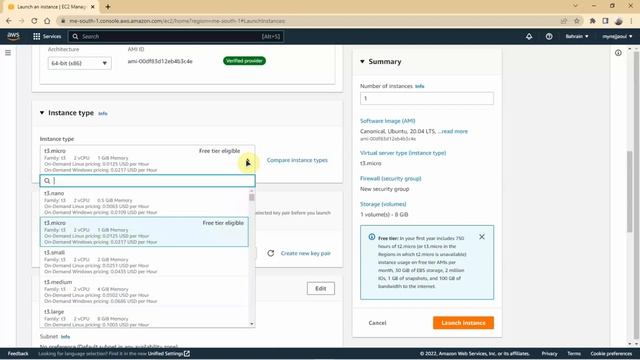Click the page vertical scrollbar thumb
The width and height of the screenshot is (640, 360).
(630, 192)
